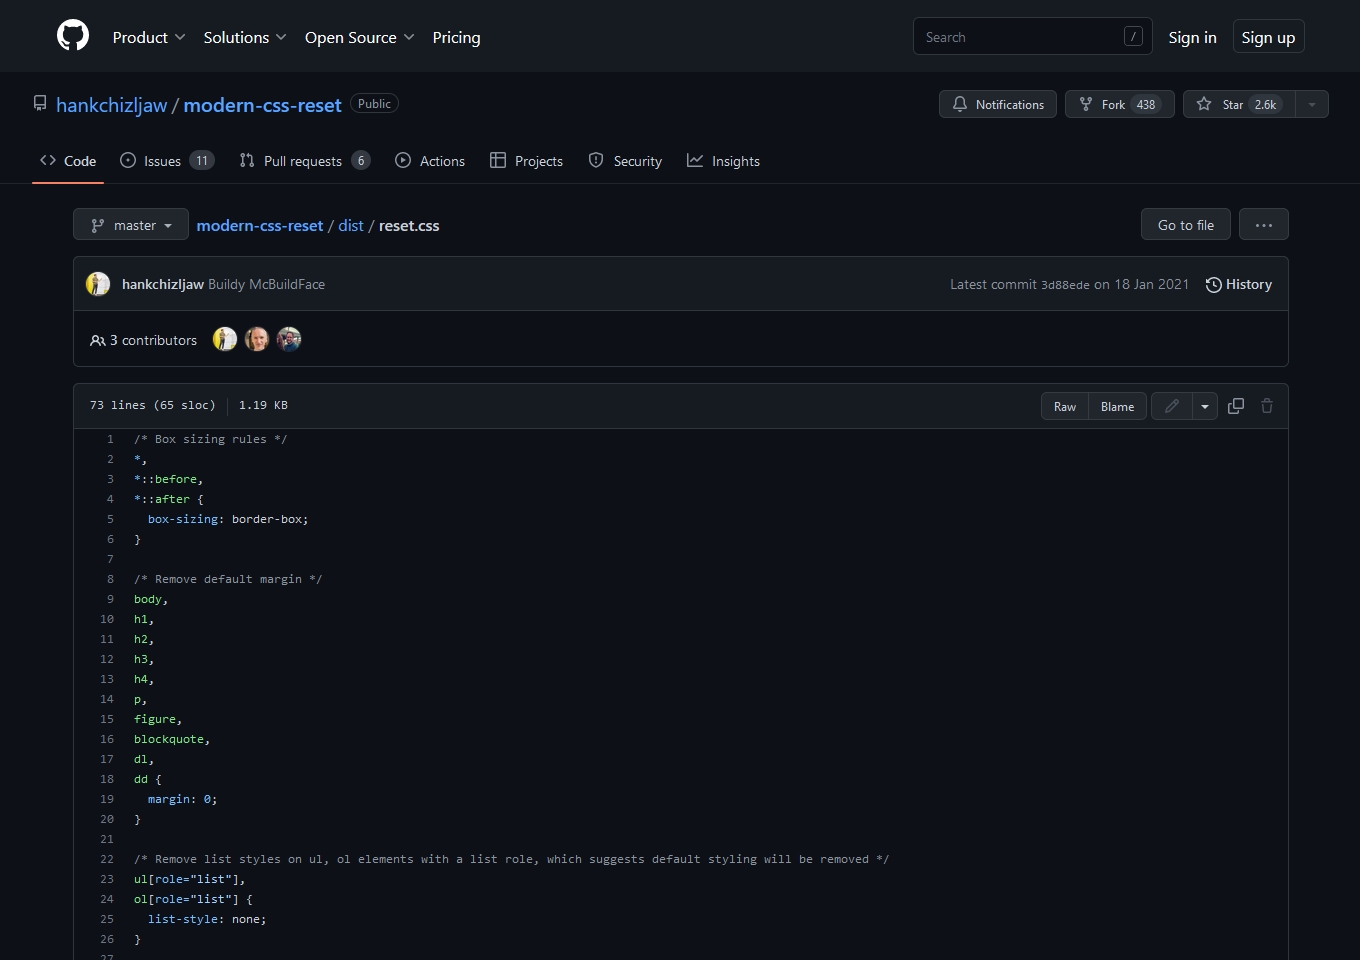The height and width of the screenshot is (960, 1360).
Task: Open the dist folder breadcrumb
Action: pos(351,226)
